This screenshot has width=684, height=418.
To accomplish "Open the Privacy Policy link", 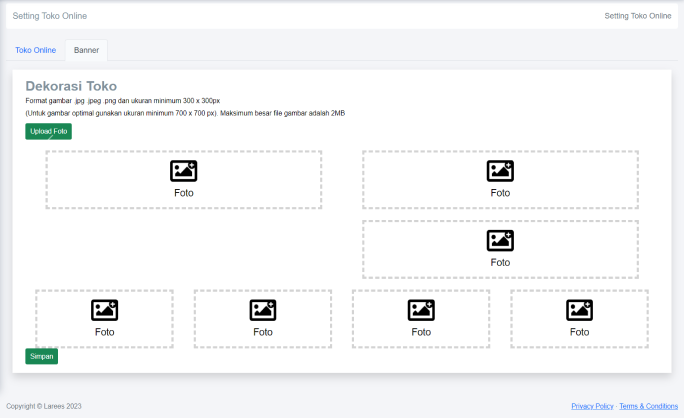I will point(592,406).
